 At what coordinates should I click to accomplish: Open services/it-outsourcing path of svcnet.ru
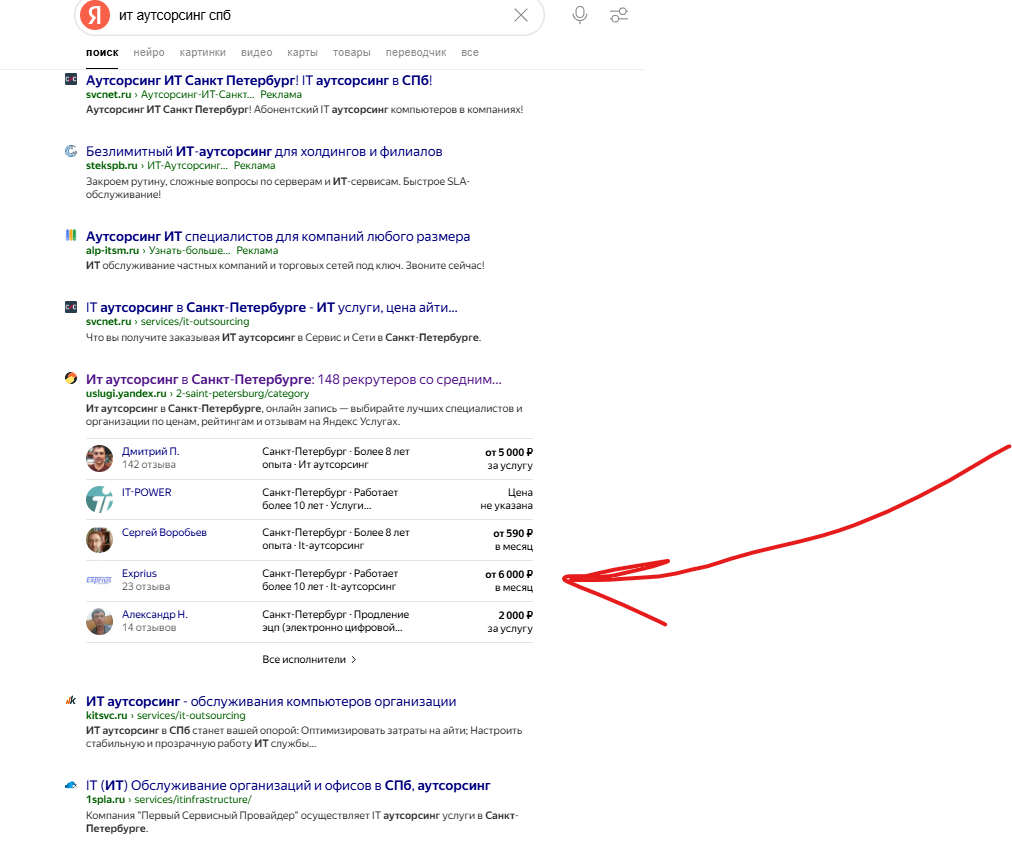click(195, 321)
